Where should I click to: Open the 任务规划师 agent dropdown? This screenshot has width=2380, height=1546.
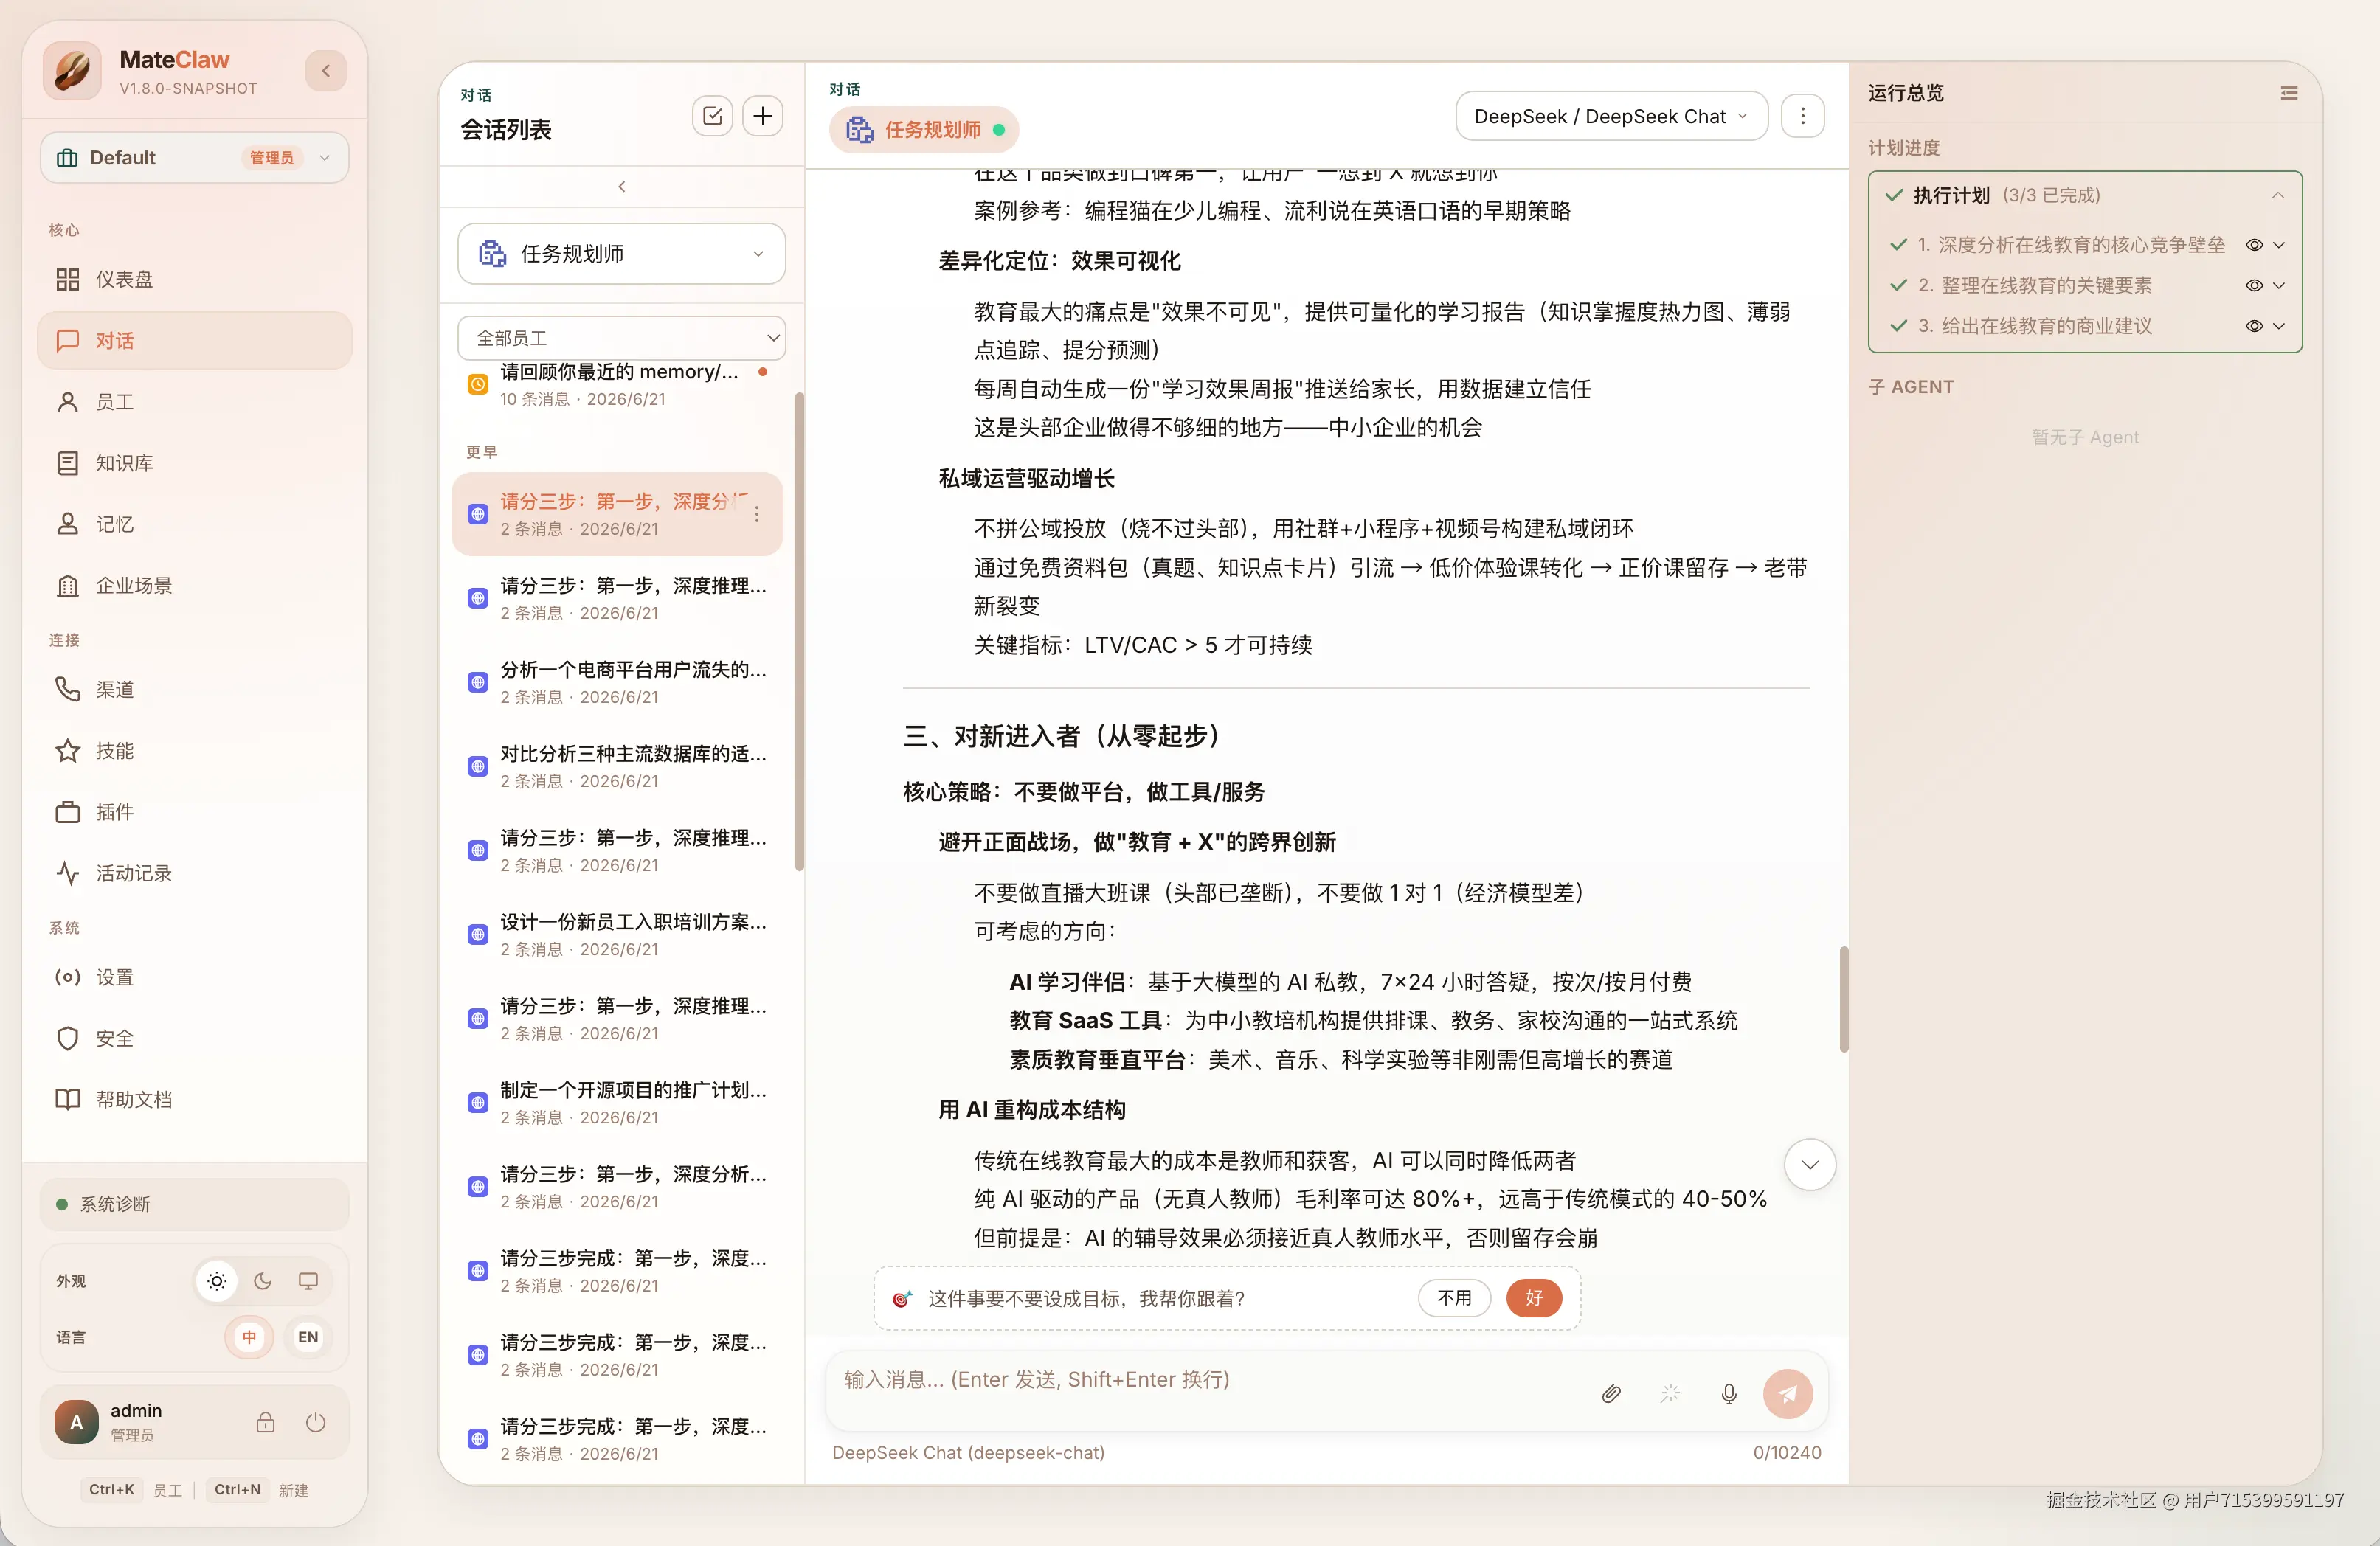621,254
